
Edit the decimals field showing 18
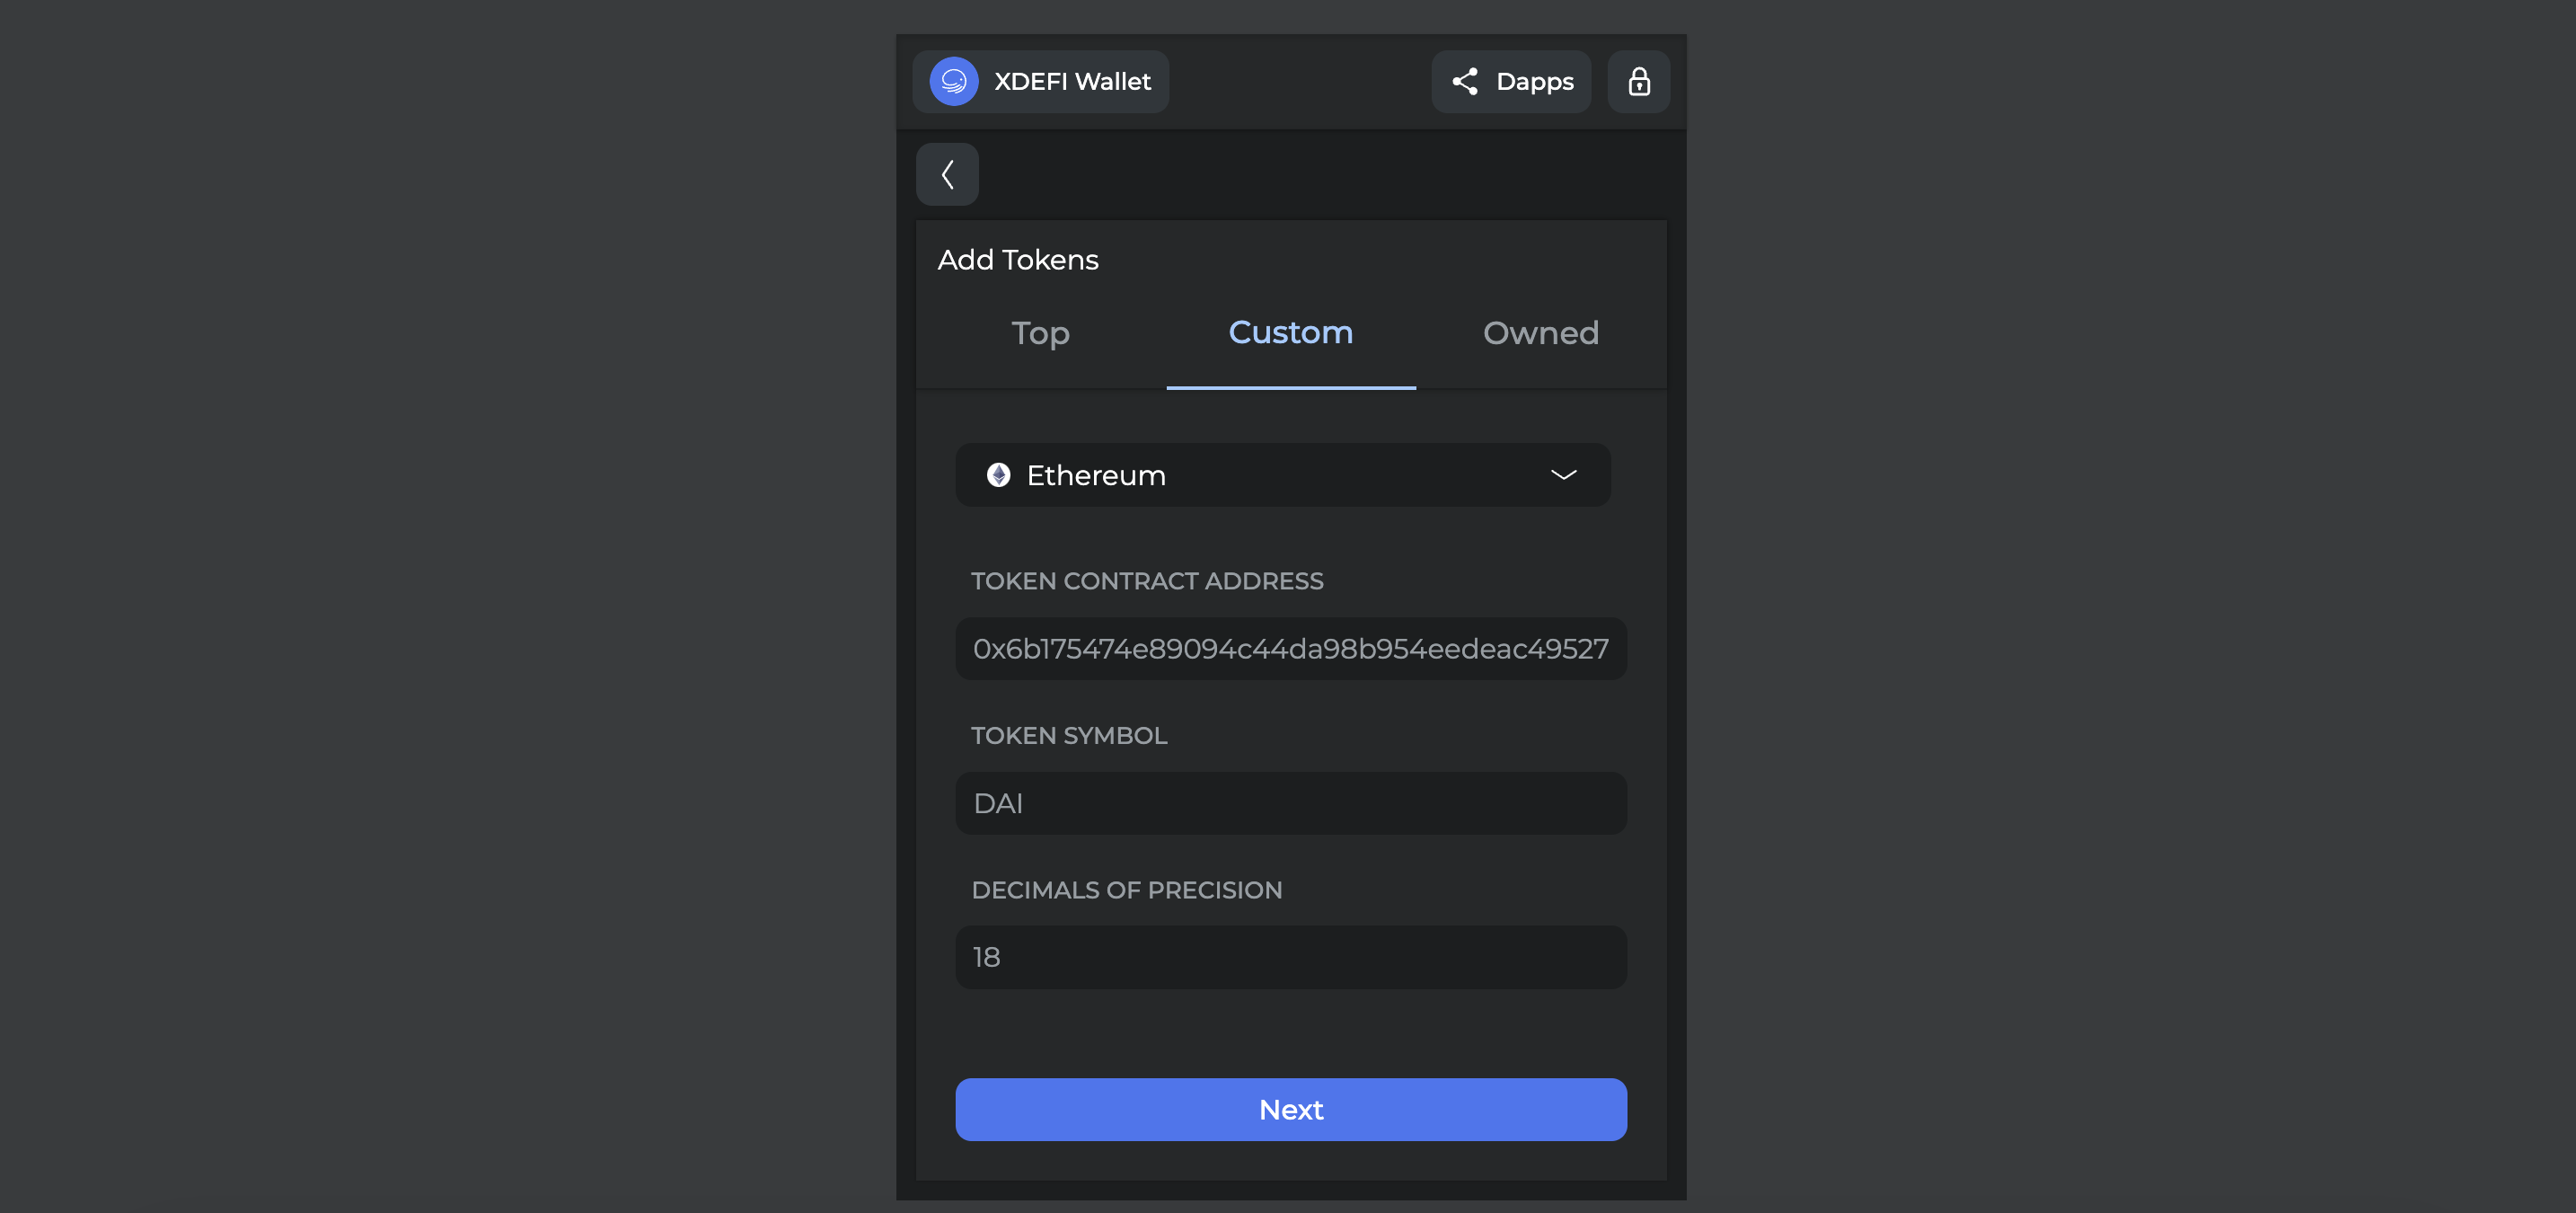click(x=1290, y=957)
